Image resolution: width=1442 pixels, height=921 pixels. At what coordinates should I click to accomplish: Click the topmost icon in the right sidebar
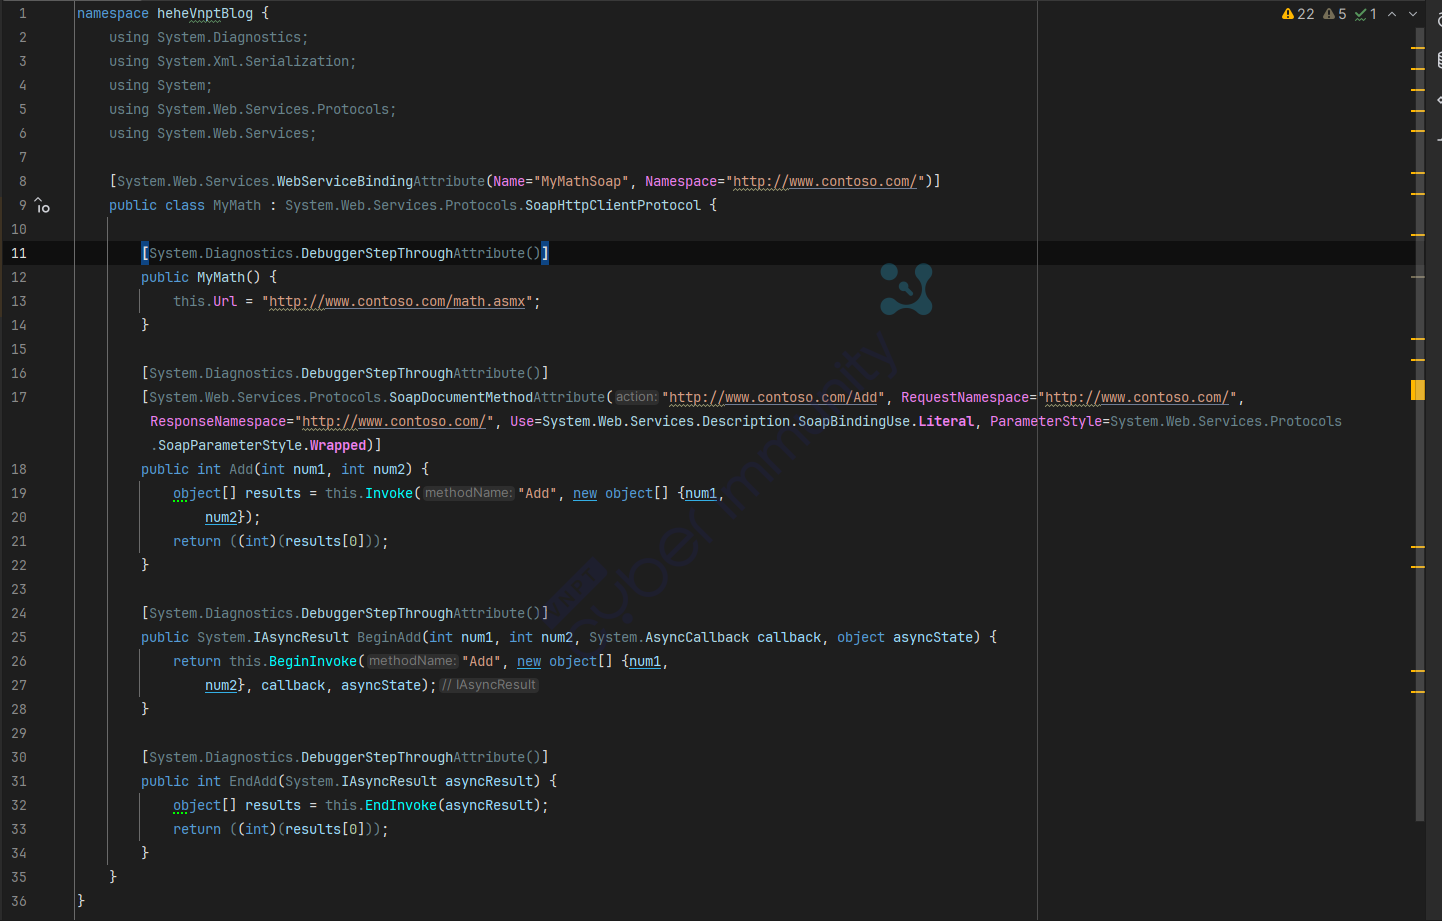coord(1438,20)
